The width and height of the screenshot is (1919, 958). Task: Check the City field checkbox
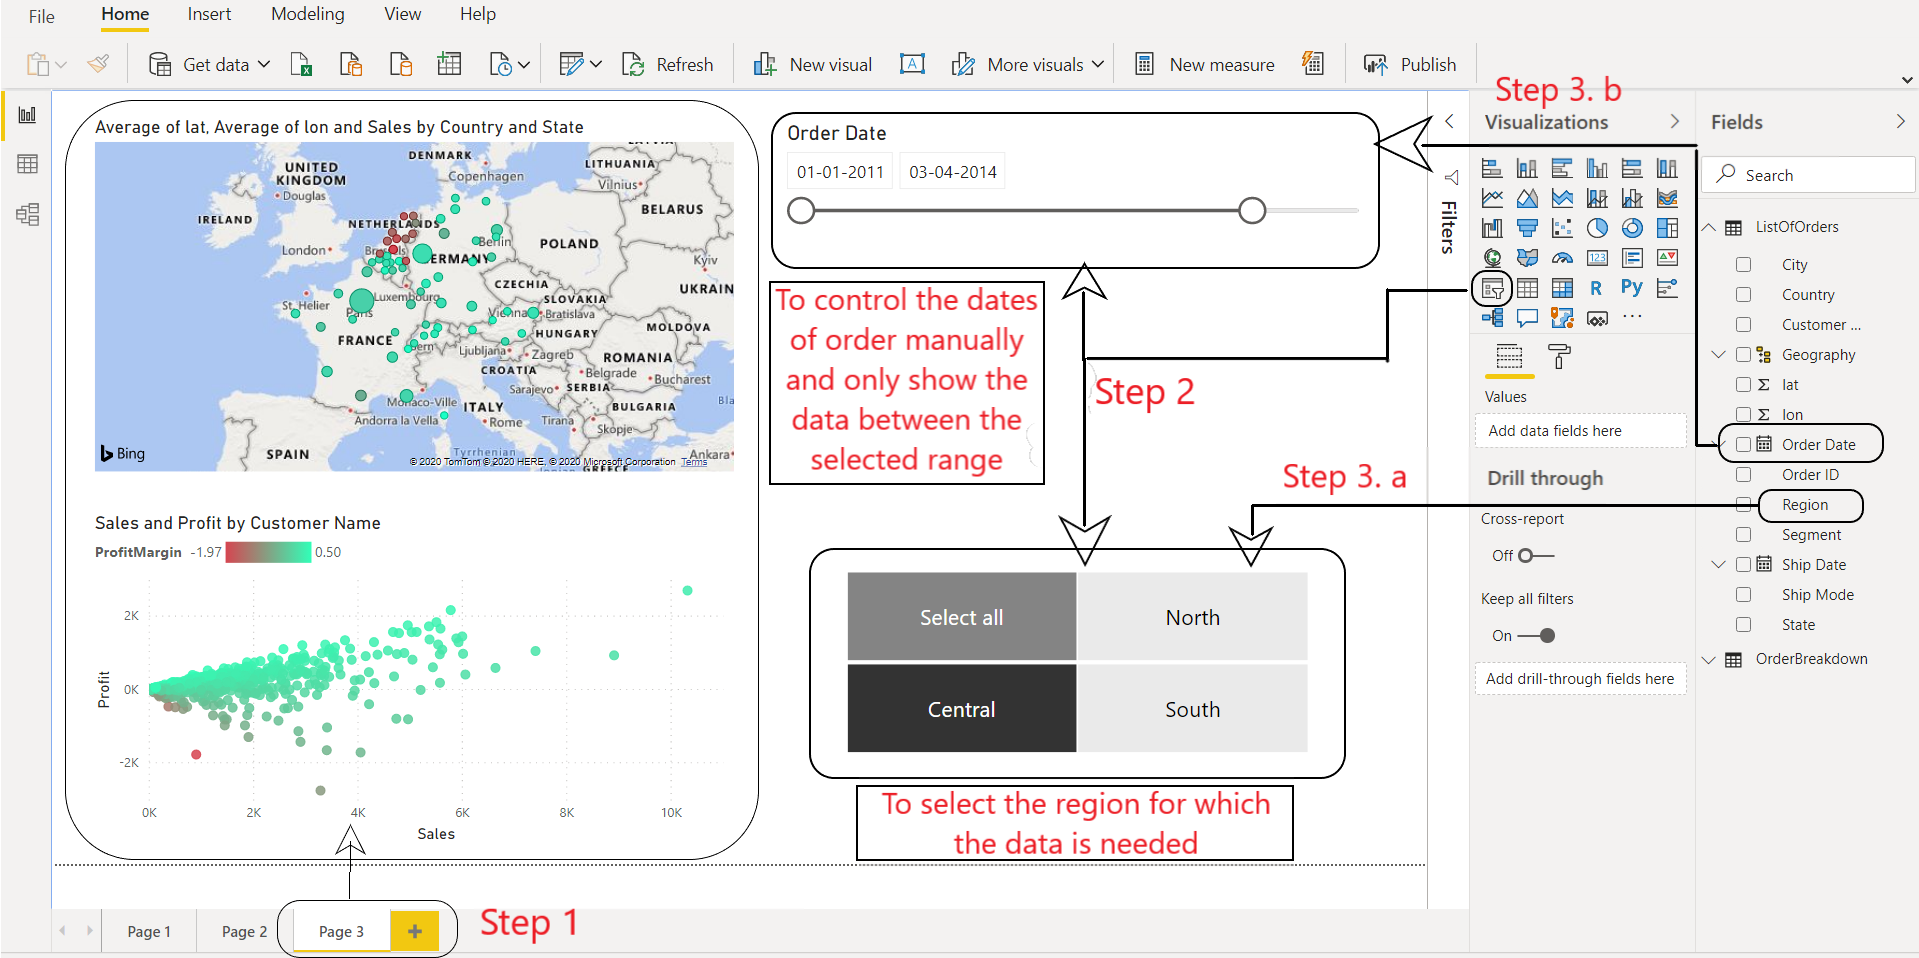point(1743,265)
